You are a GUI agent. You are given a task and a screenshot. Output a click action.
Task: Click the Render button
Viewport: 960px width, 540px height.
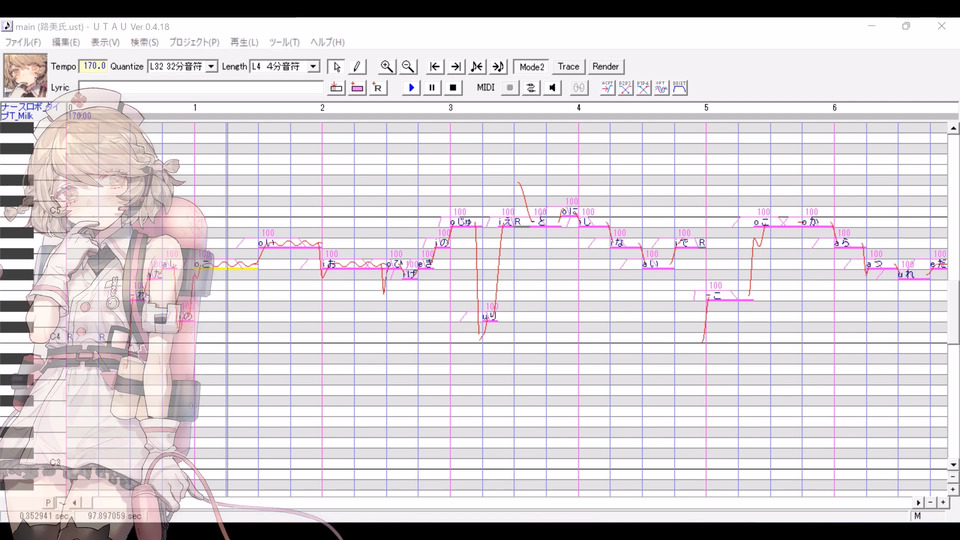pyautogui.click(x=606, y=67)
